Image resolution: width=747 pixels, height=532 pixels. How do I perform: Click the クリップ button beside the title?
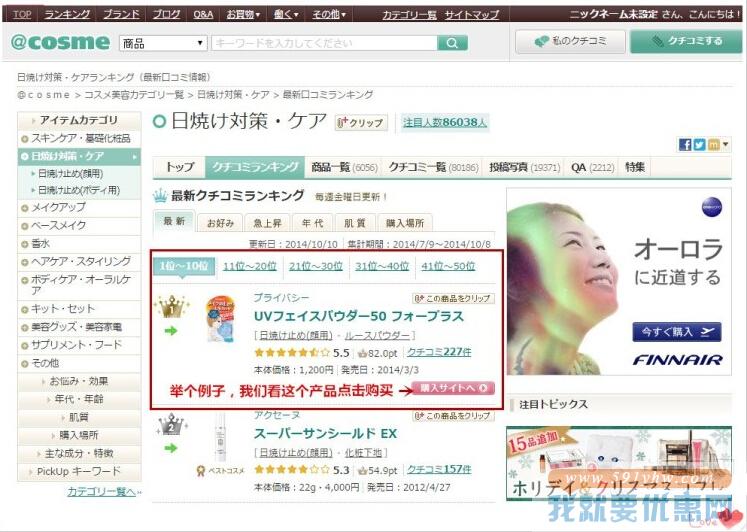tap(361, 122)
